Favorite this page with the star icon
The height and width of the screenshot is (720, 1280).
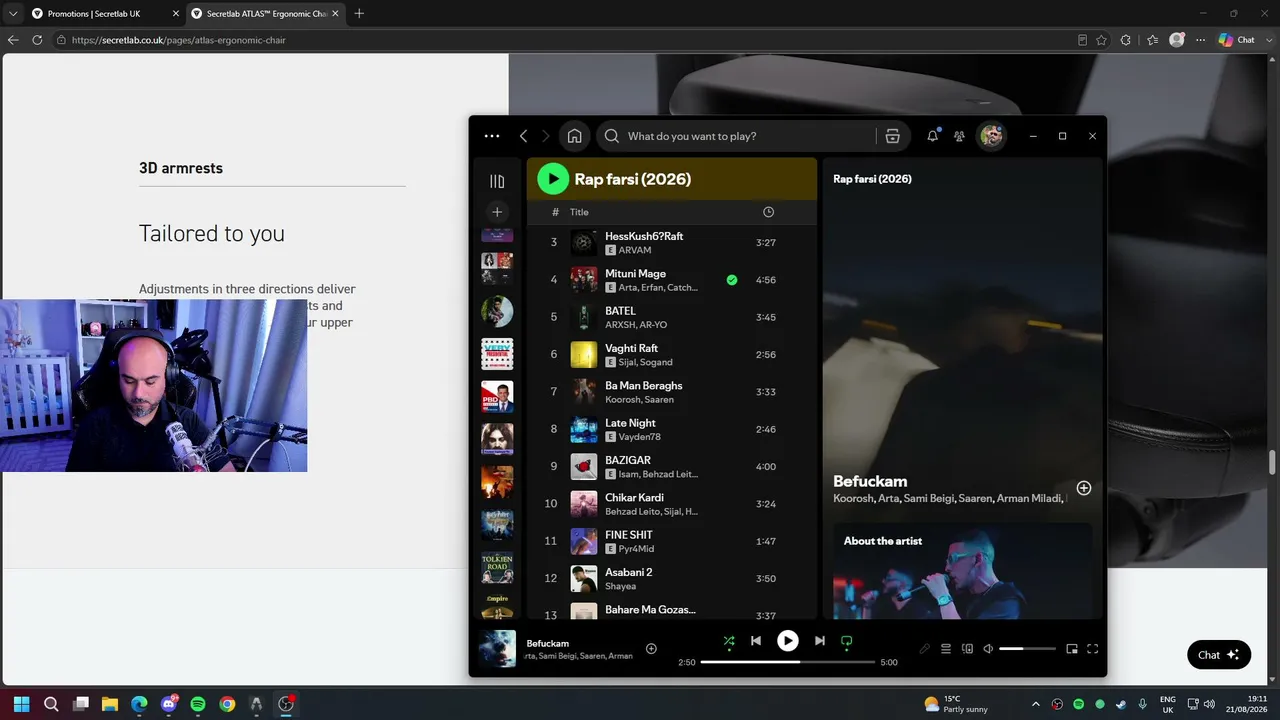point(1101,40)
